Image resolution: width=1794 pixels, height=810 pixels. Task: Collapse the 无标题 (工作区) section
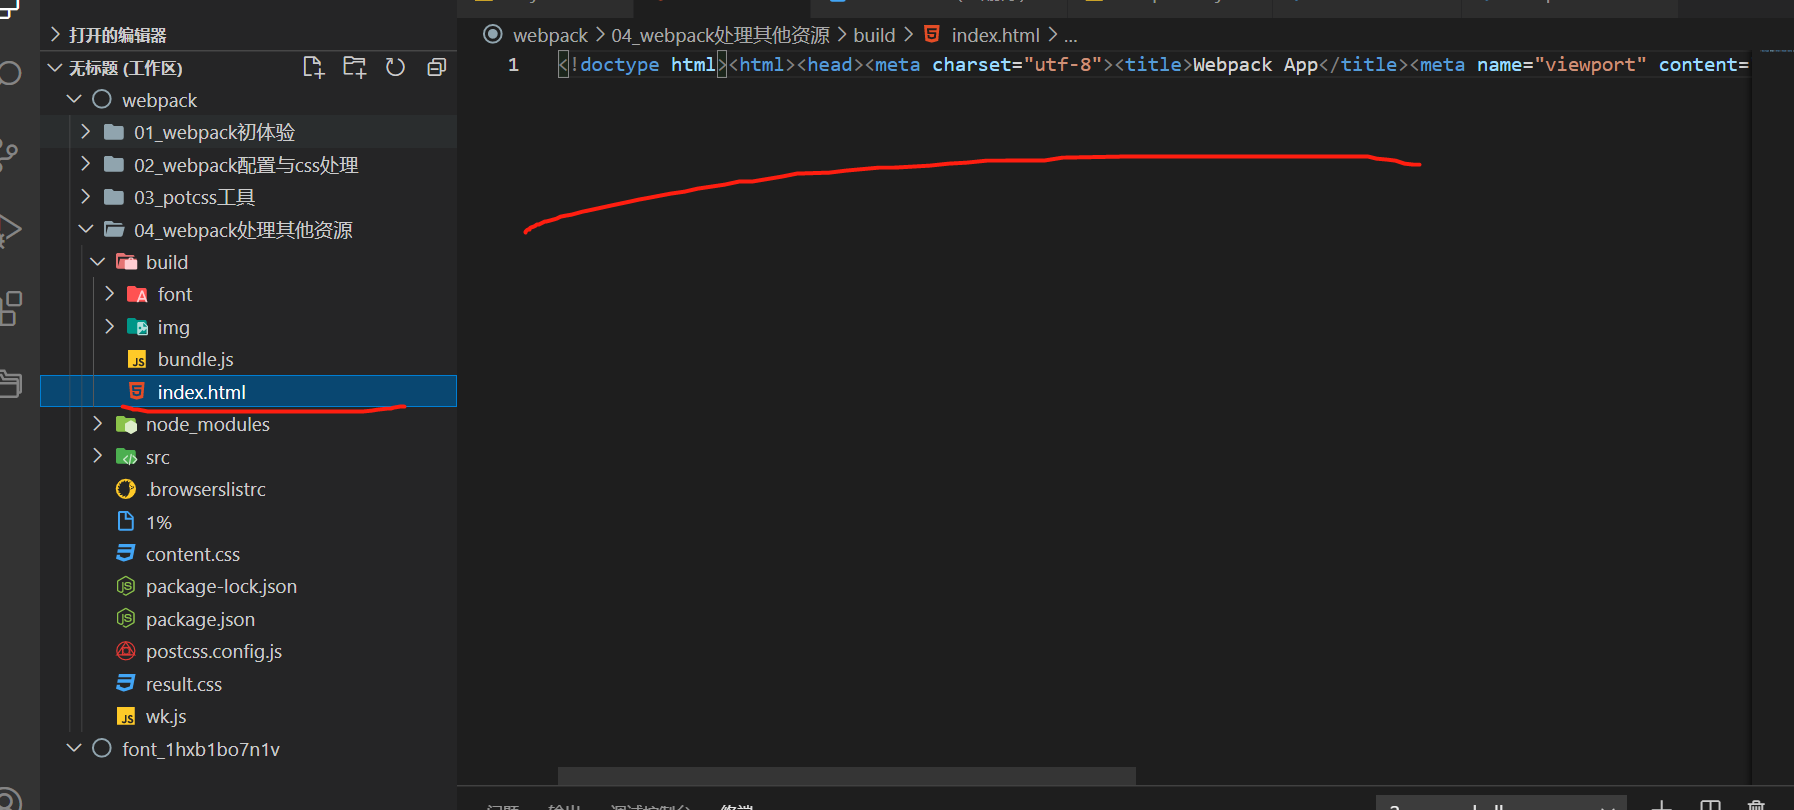[55, 68]
